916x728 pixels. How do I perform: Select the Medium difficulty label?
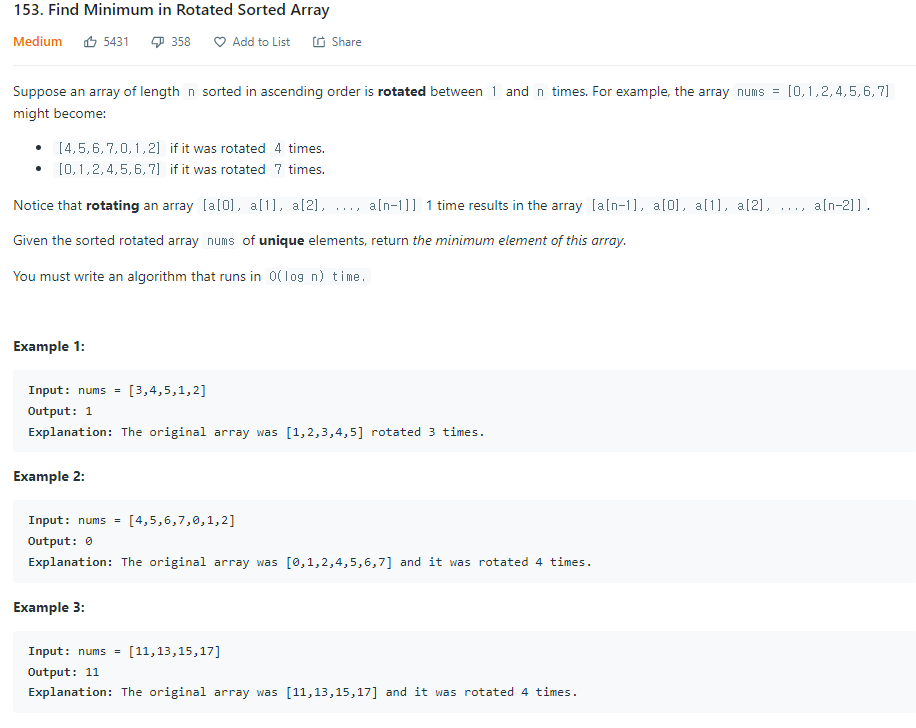point(37,42)
